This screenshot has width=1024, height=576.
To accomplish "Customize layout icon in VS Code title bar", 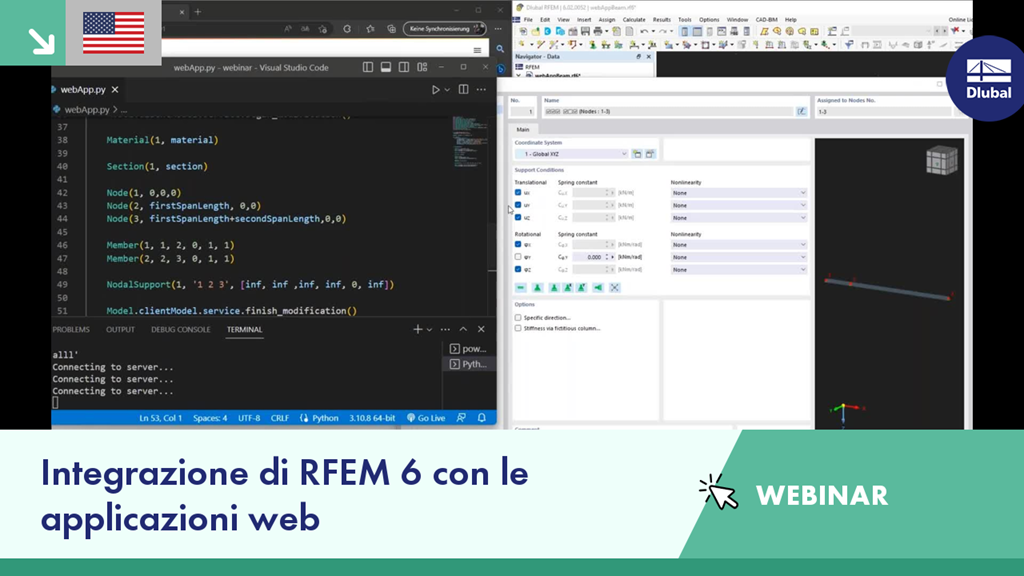I will click(x=423, y=67).
